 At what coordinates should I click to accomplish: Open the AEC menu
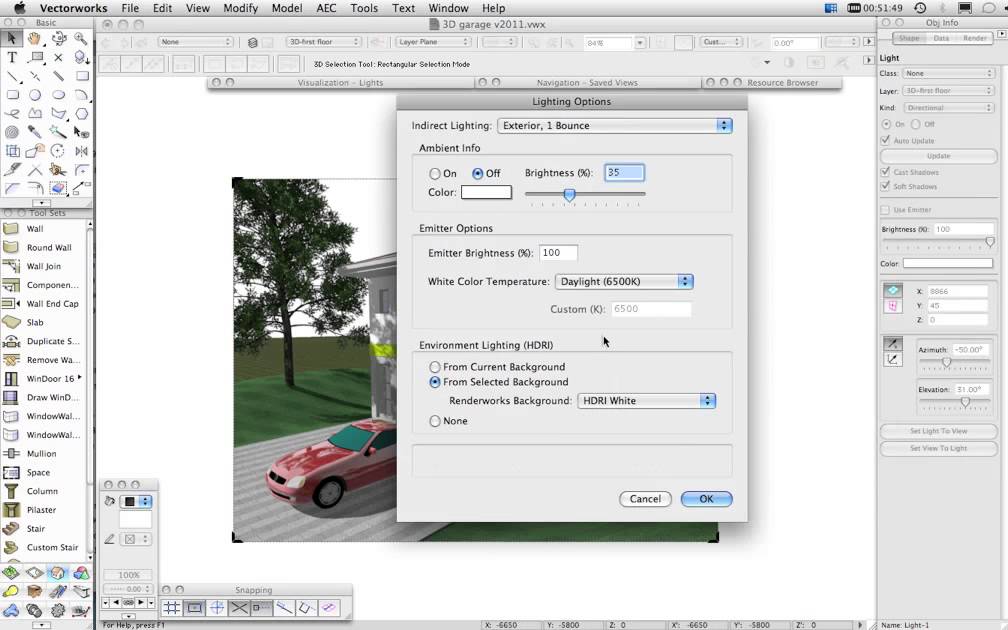click(x=327, y=8)
